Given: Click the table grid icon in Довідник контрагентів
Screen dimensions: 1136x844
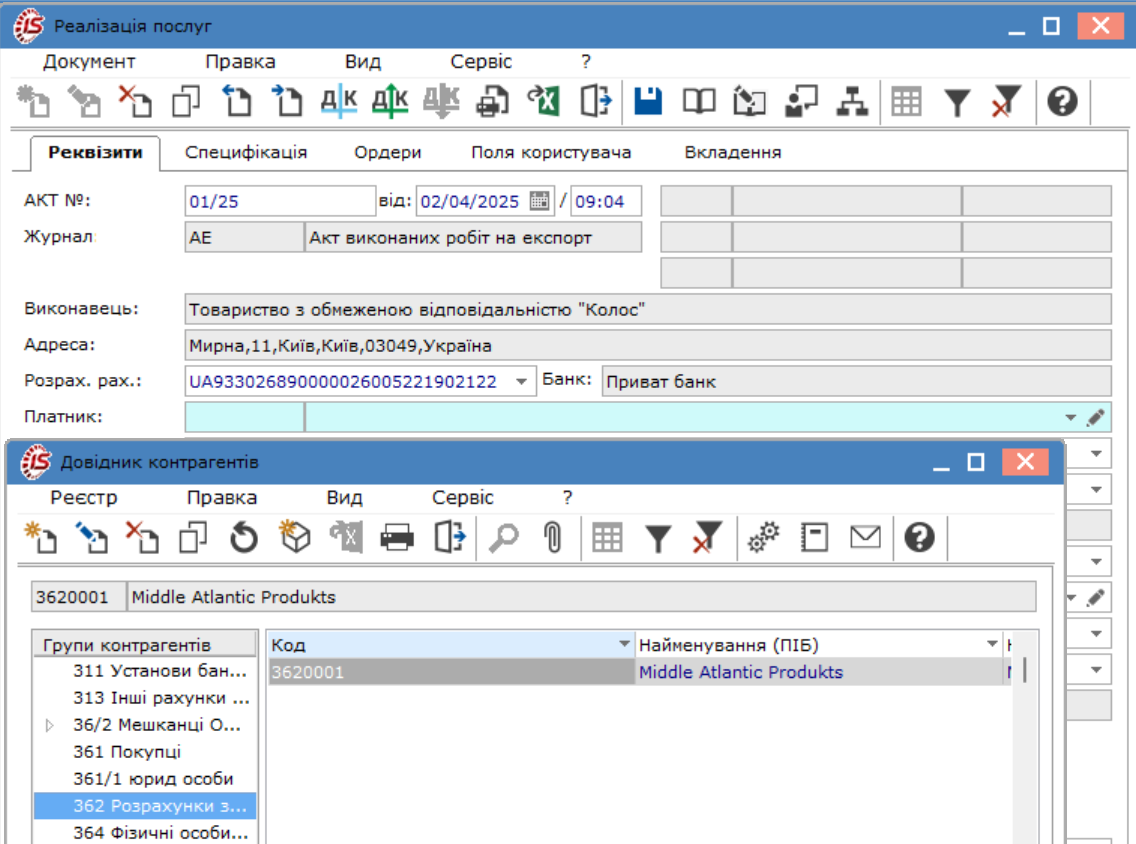Looking at the screenshot, I should pyautogui.click(x=607, y=538).
